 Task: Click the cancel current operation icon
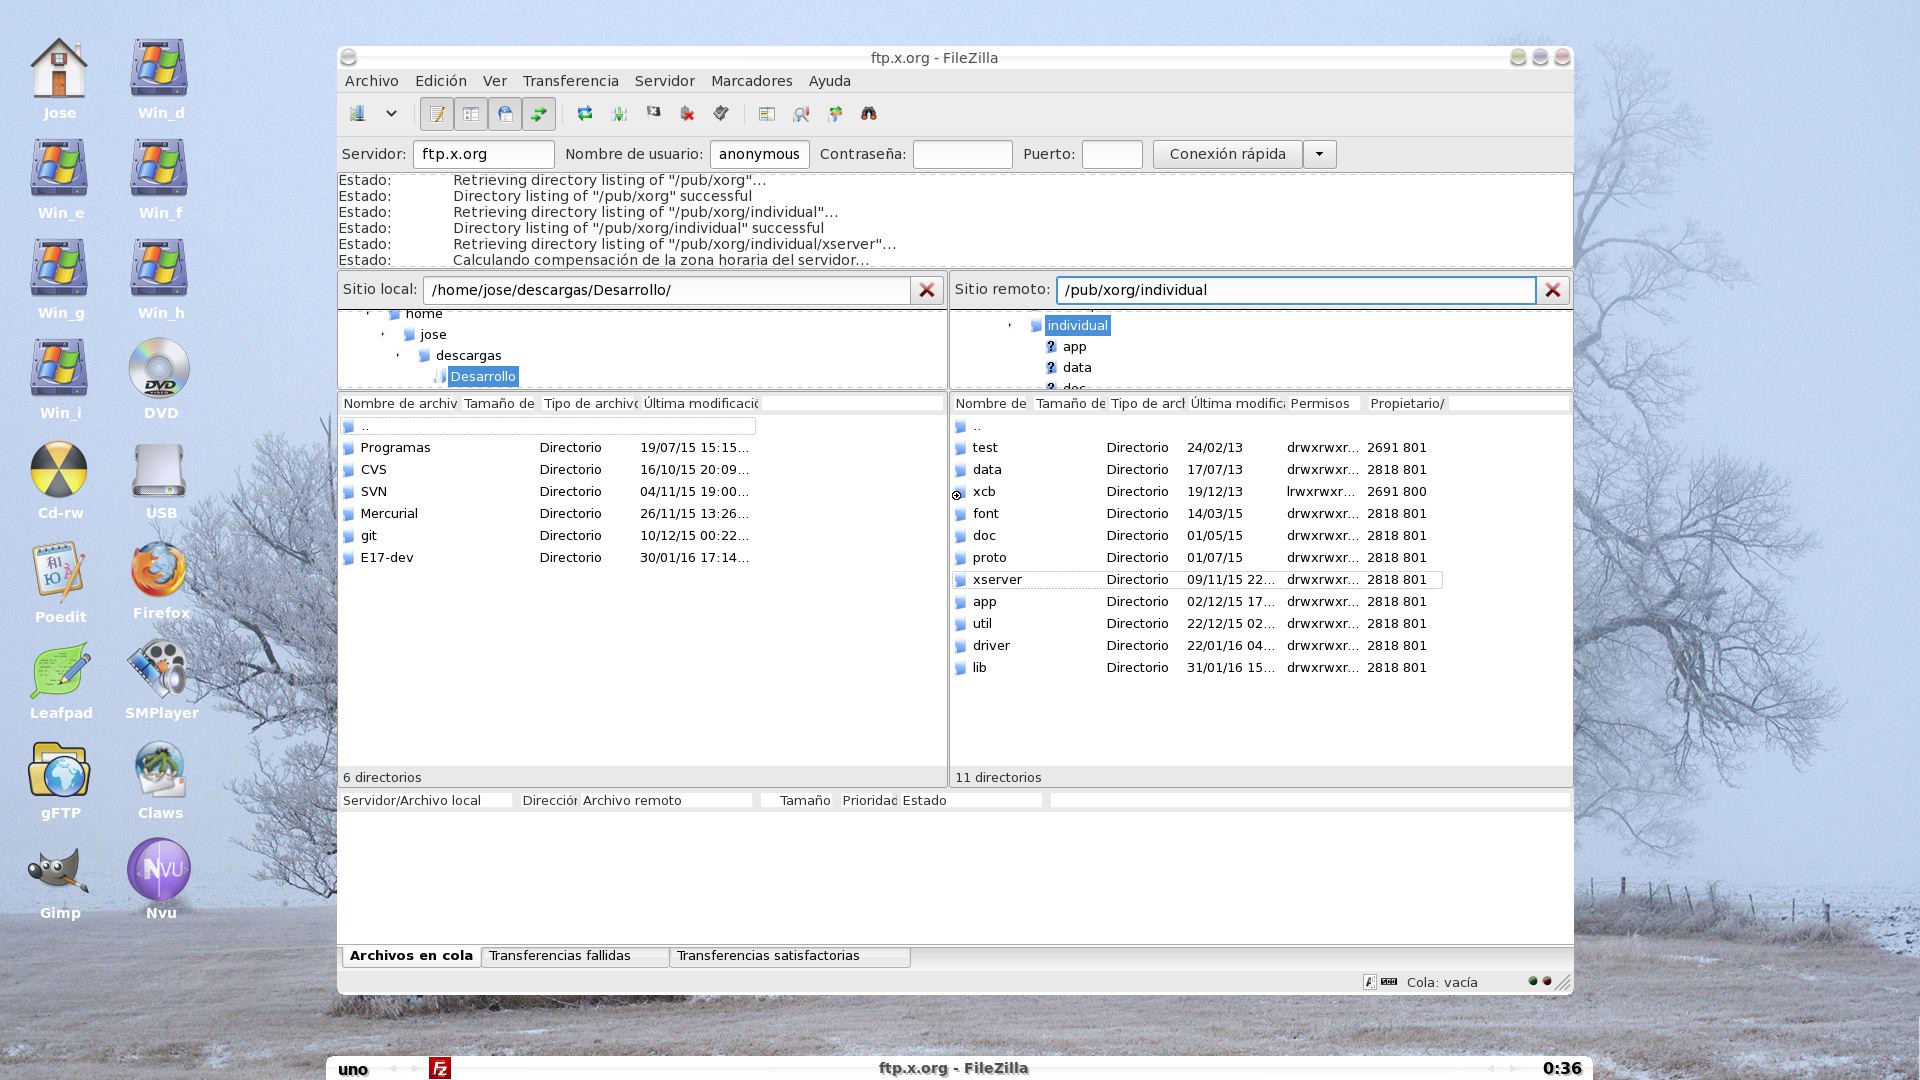coord(653,114)
